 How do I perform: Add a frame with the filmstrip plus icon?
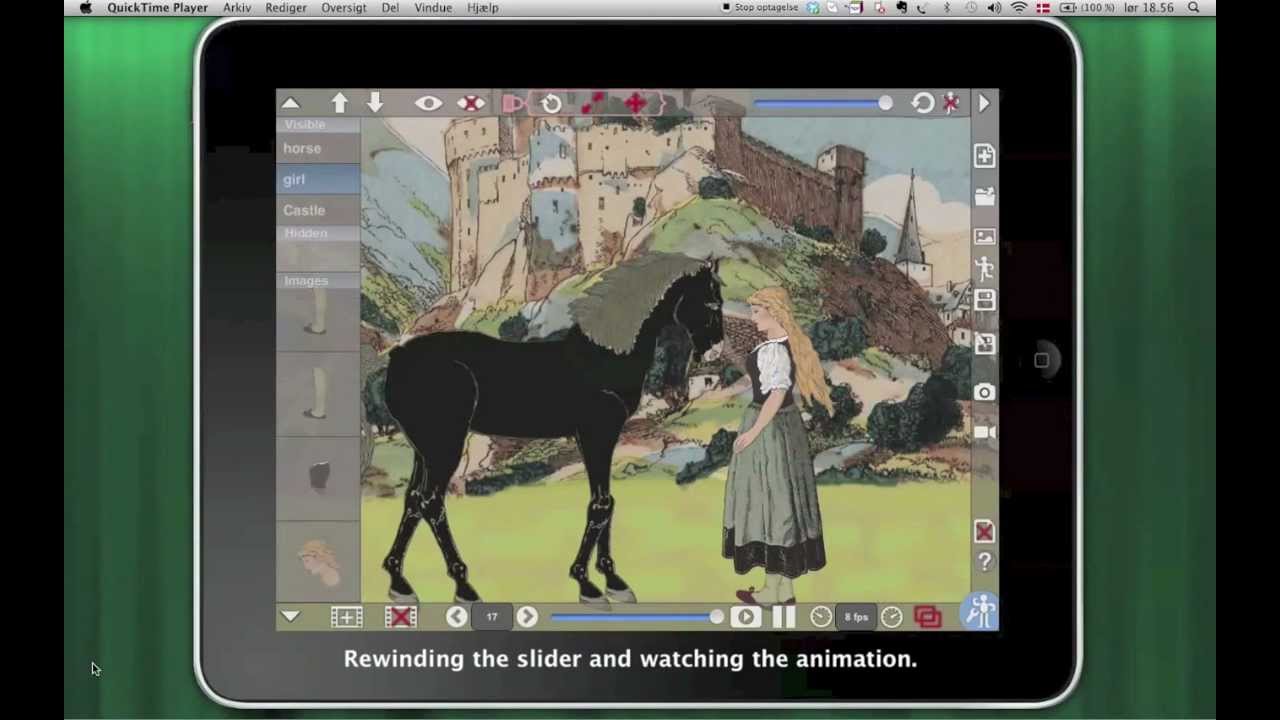point(347,617)
